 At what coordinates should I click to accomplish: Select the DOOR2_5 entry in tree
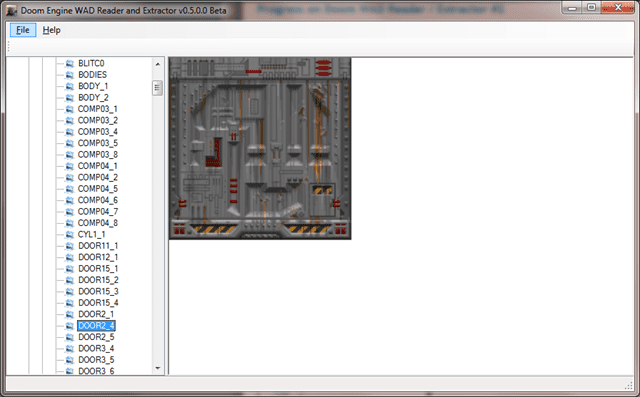96,337
